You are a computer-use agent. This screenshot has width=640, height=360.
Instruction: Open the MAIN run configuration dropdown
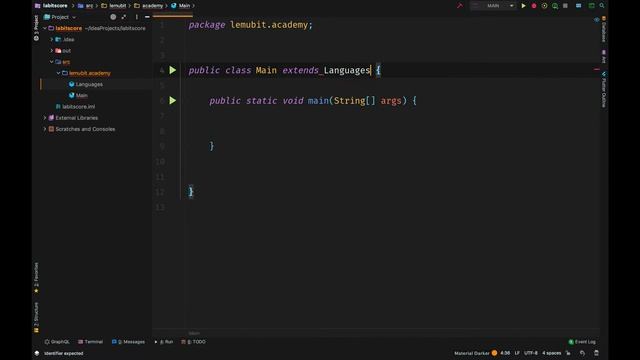pos(492,6)
